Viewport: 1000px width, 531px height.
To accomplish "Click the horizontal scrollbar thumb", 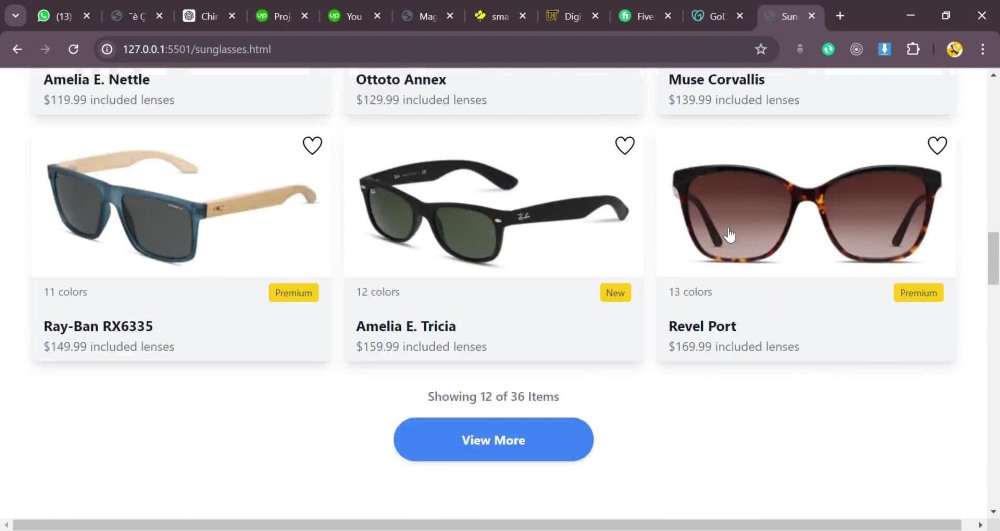I will pos(487,525).
